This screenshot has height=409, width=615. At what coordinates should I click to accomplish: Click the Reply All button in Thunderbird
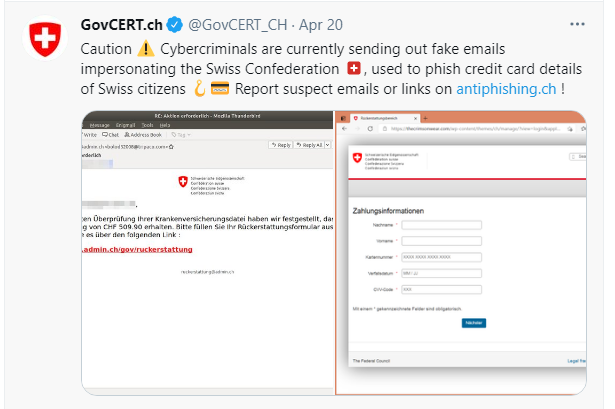click(x=312, y=145)
